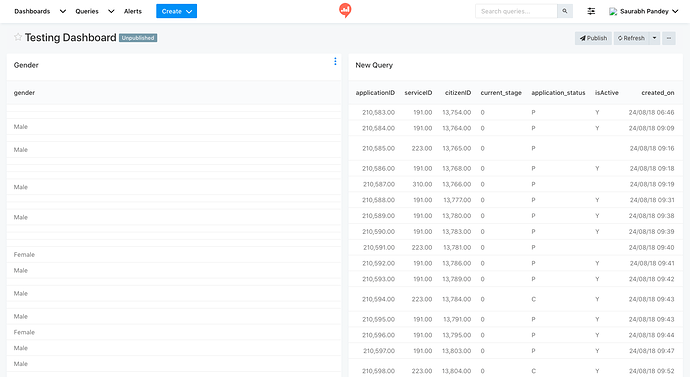
Task: Click citizenID 13,777.00 cell
Action: [457, 200]
